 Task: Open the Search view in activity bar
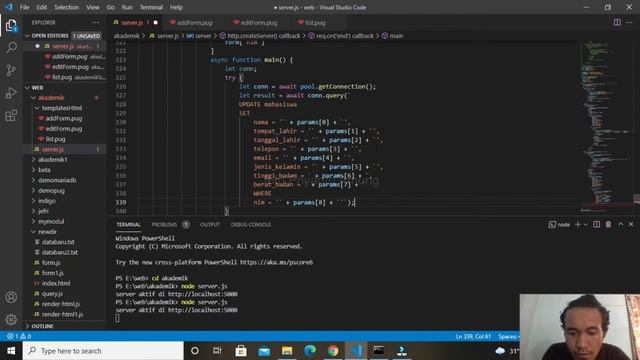(x=11, y=48)
